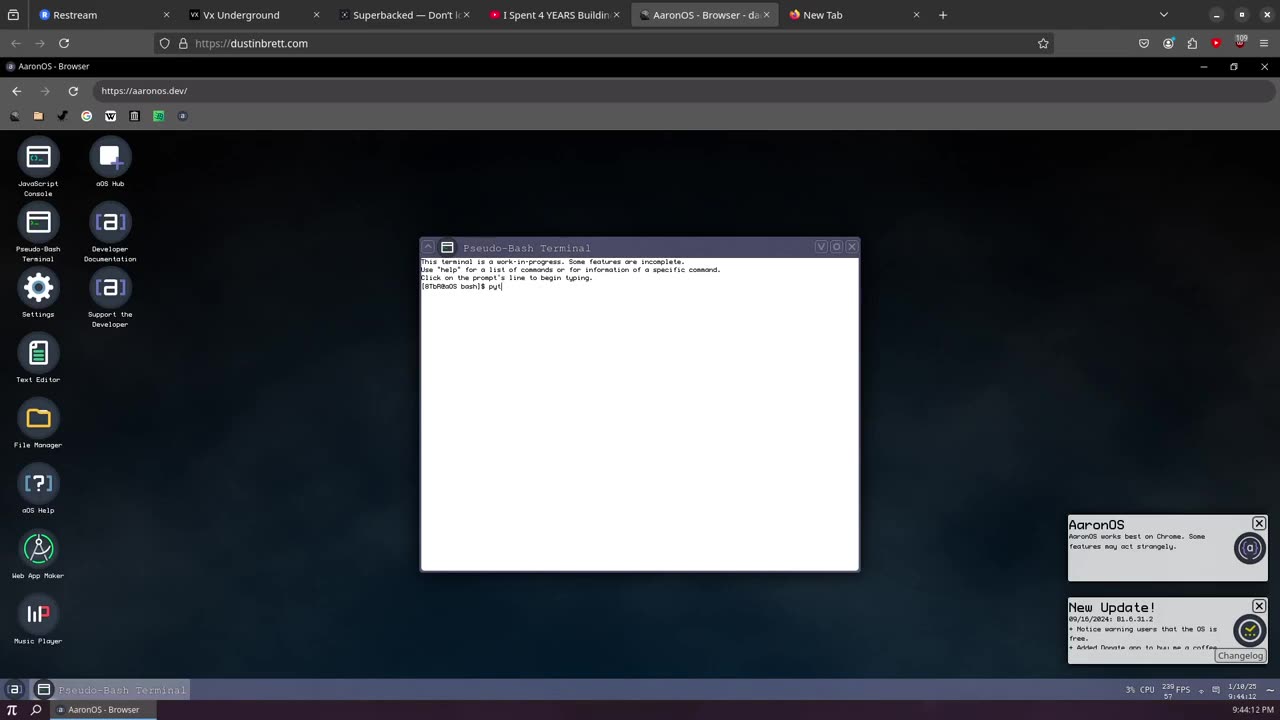Viewport: 1280px width, 720px height.
Task: Click the green bookmark icon
Action: pos(158,116)
